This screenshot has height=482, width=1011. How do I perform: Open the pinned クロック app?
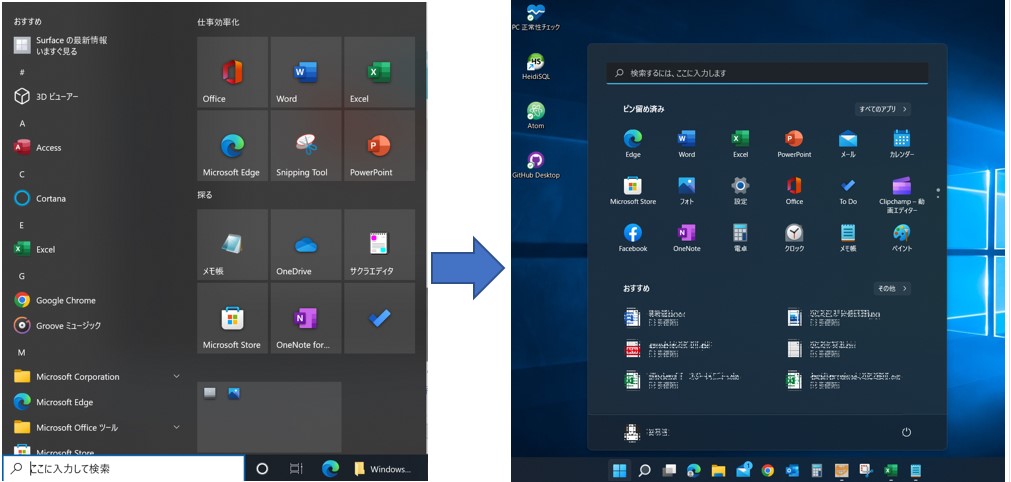tap(794, 238)
